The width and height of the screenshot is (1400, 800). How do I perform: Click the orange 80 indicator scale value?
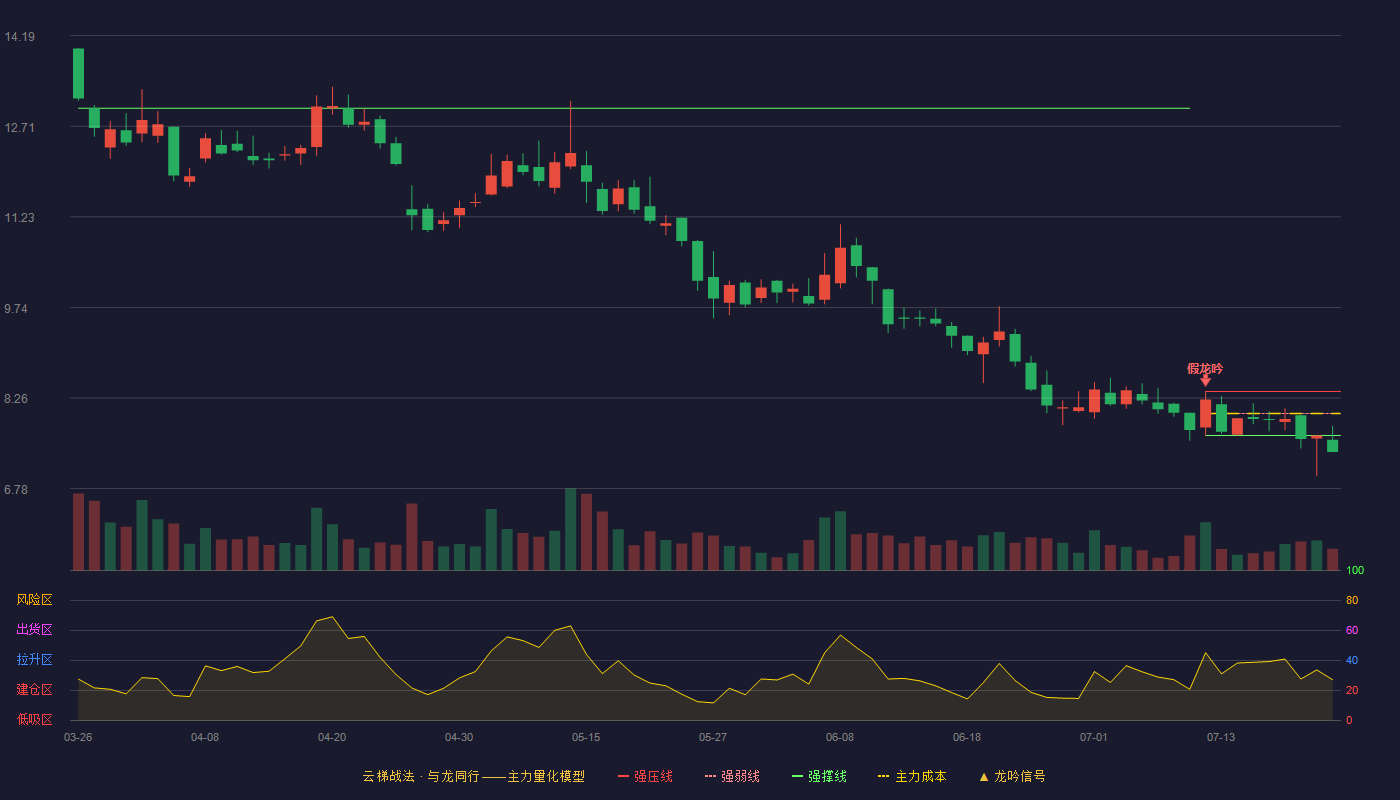click(x=1352, y=600)
